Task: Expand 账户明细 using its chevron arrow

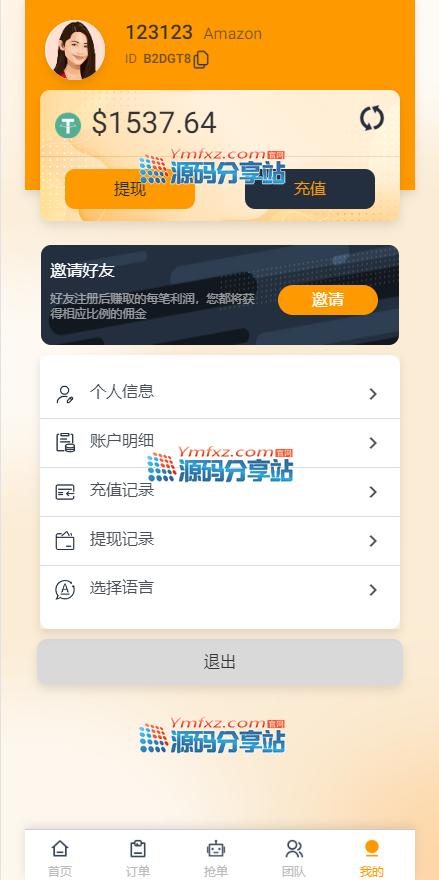Action: pyautogui.click(x=373, y=443)
